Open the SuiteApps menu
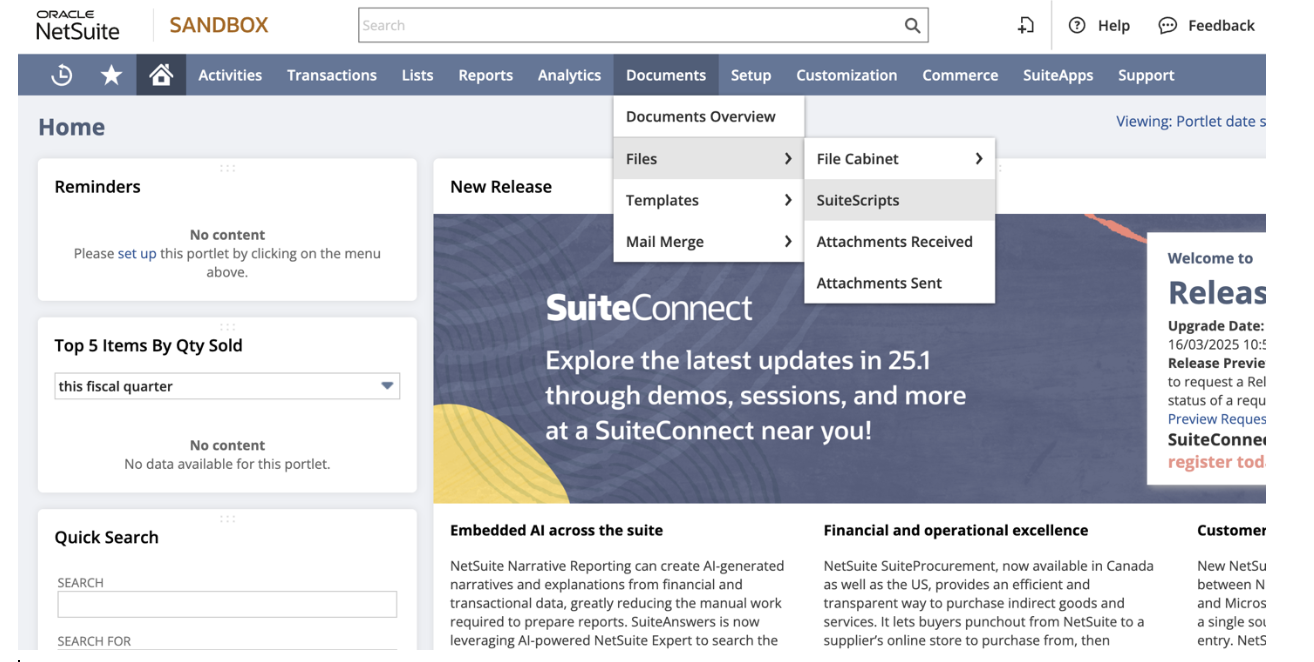Image resolution: width=1314 pixels, height=662 pixels. (x=1058, y=75)
